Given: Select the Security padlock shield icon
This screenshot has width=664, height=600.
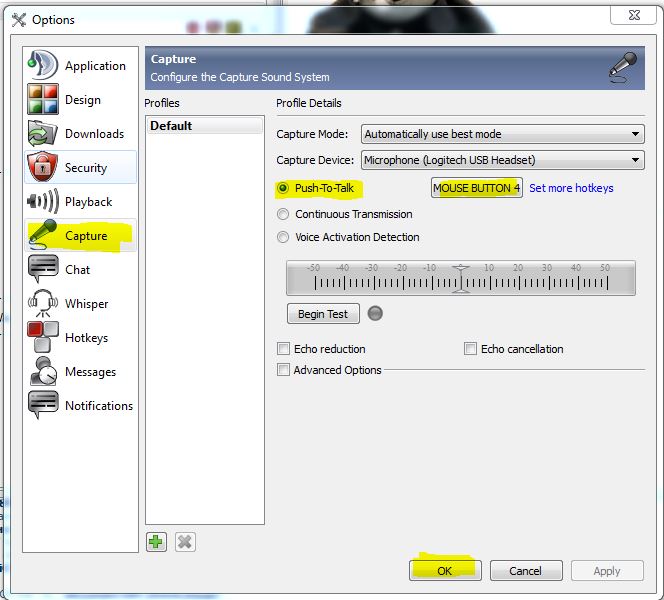Looking at the screenshot, I should (x=42, y=167).
